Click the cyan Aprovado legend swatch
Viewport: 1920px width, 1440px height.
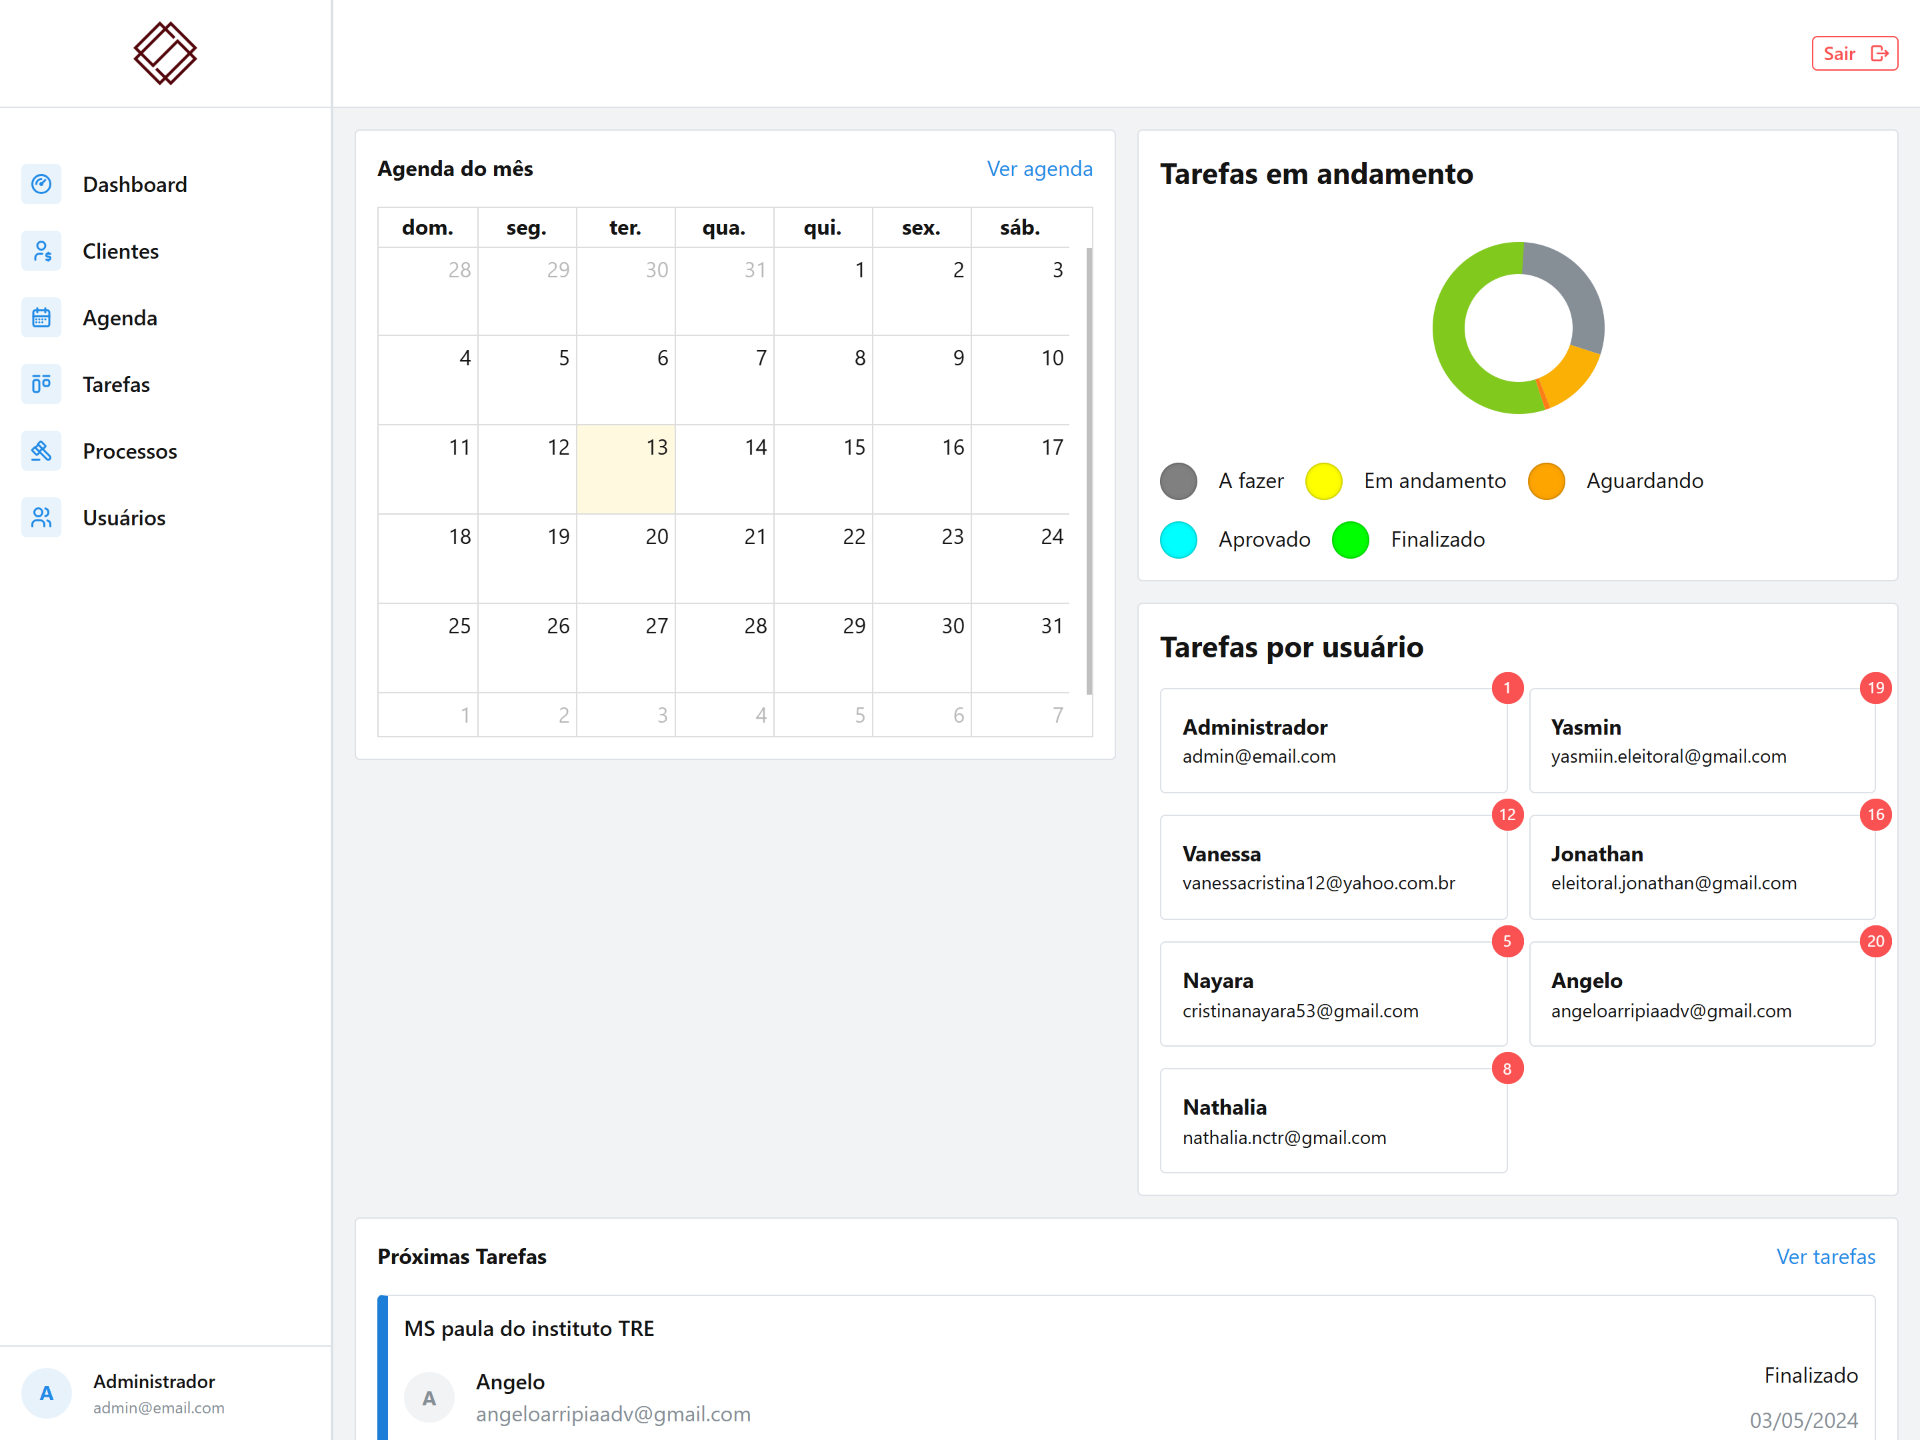pyautogui.click(x=1178, y=540)
